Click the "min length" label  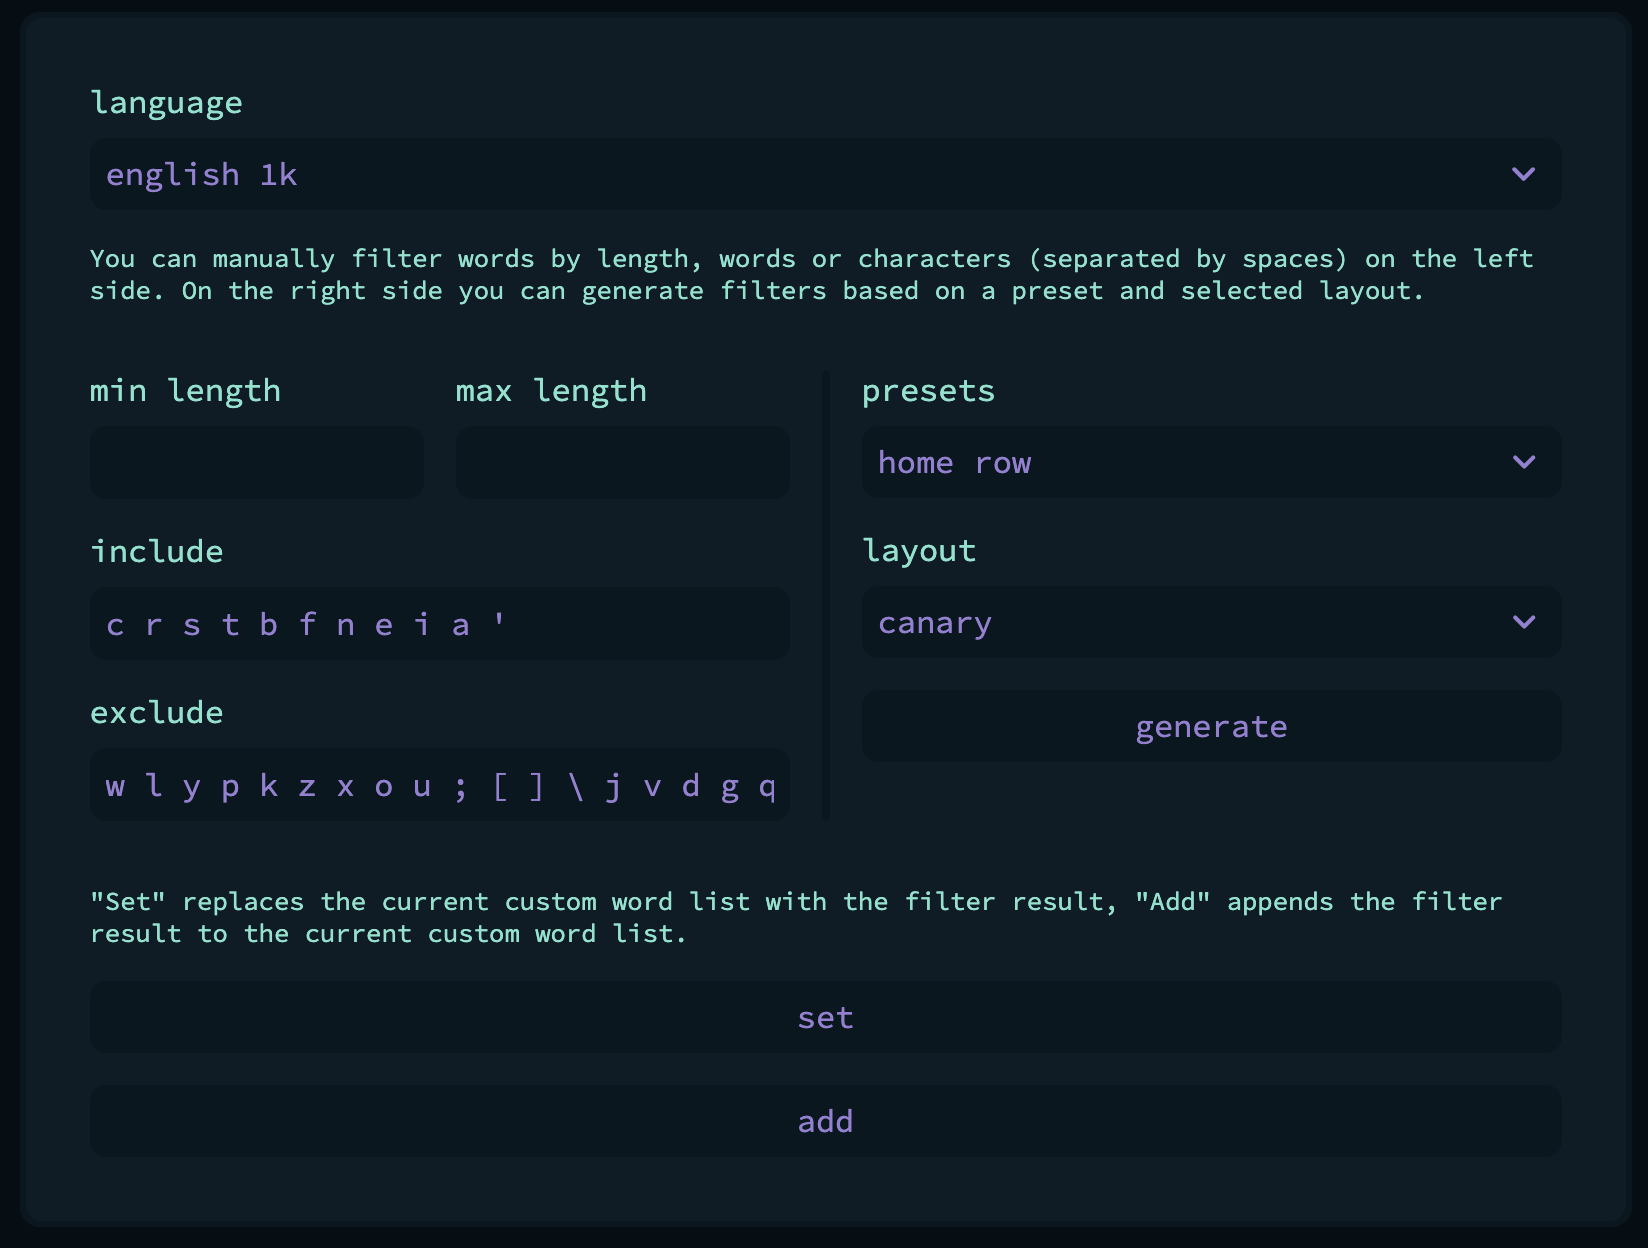(x=185, y=391)
